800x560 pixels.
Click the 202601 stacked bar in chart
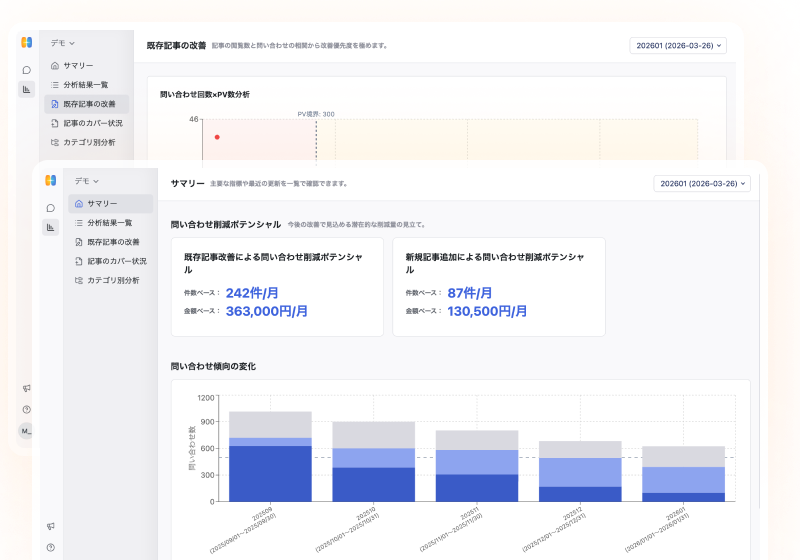(x=683, y=474)
